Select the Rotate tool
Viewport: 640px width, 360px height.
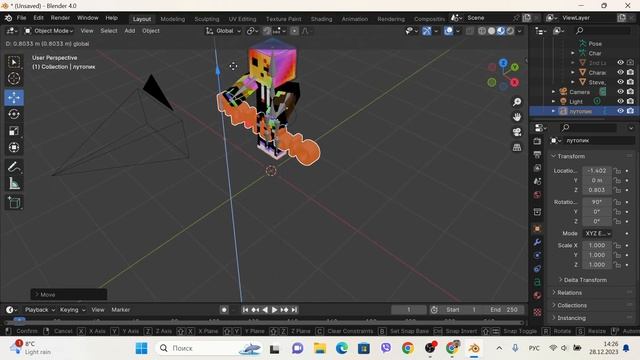(x=14, y=114)
